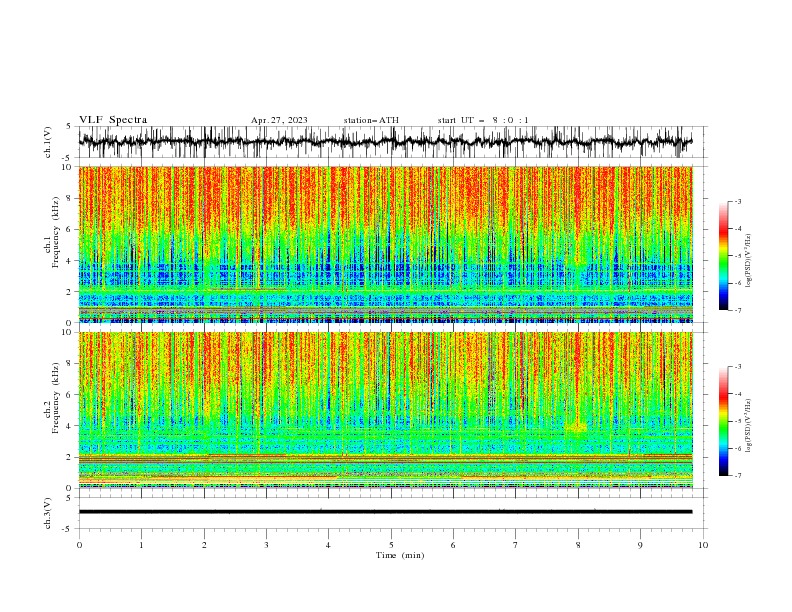Click the "VLF Spectra" title text
Image resolution: width=792 pixels, height=612 pixels.
[x=113, y=120]
